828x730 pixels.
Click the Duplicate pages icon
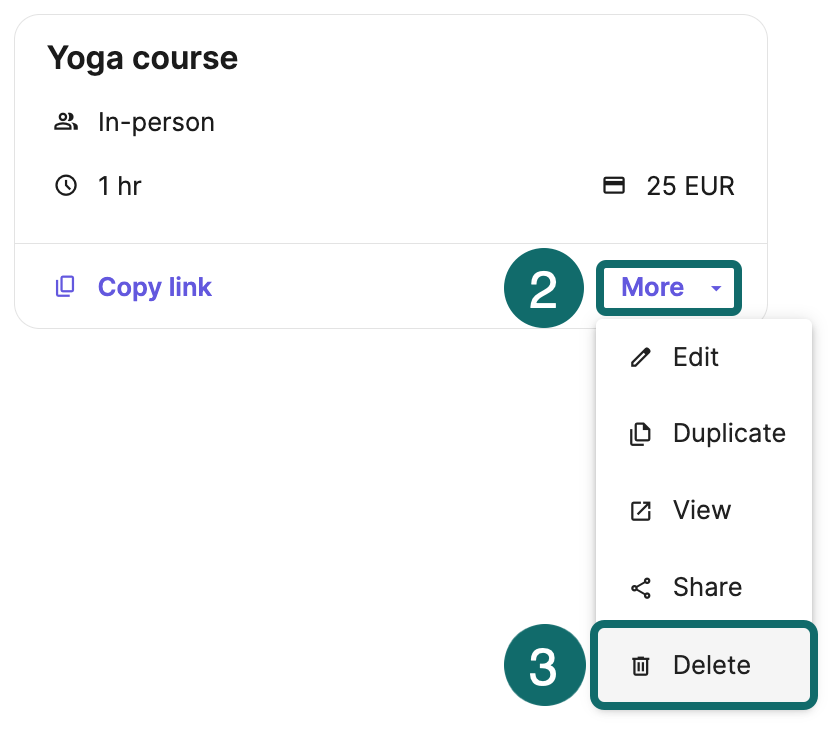coord(641,434)
